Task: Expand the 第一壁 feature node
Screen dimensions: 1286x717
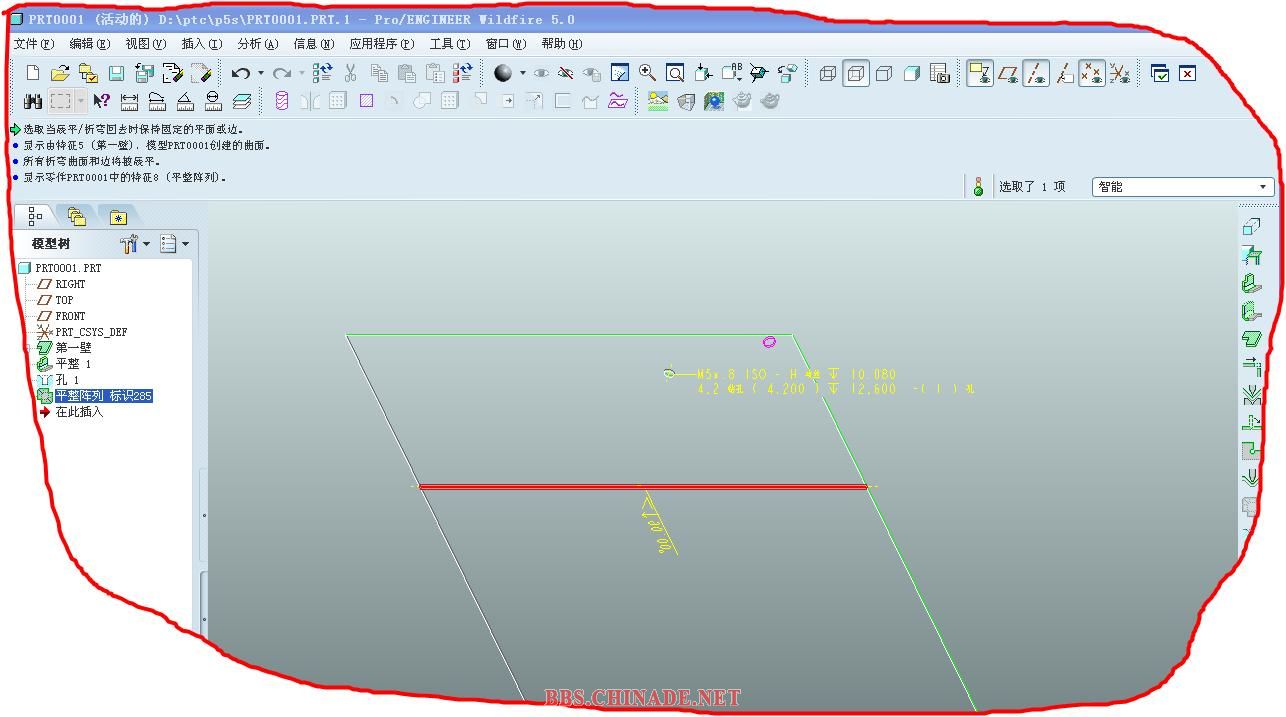Action: tap(29, 348)
